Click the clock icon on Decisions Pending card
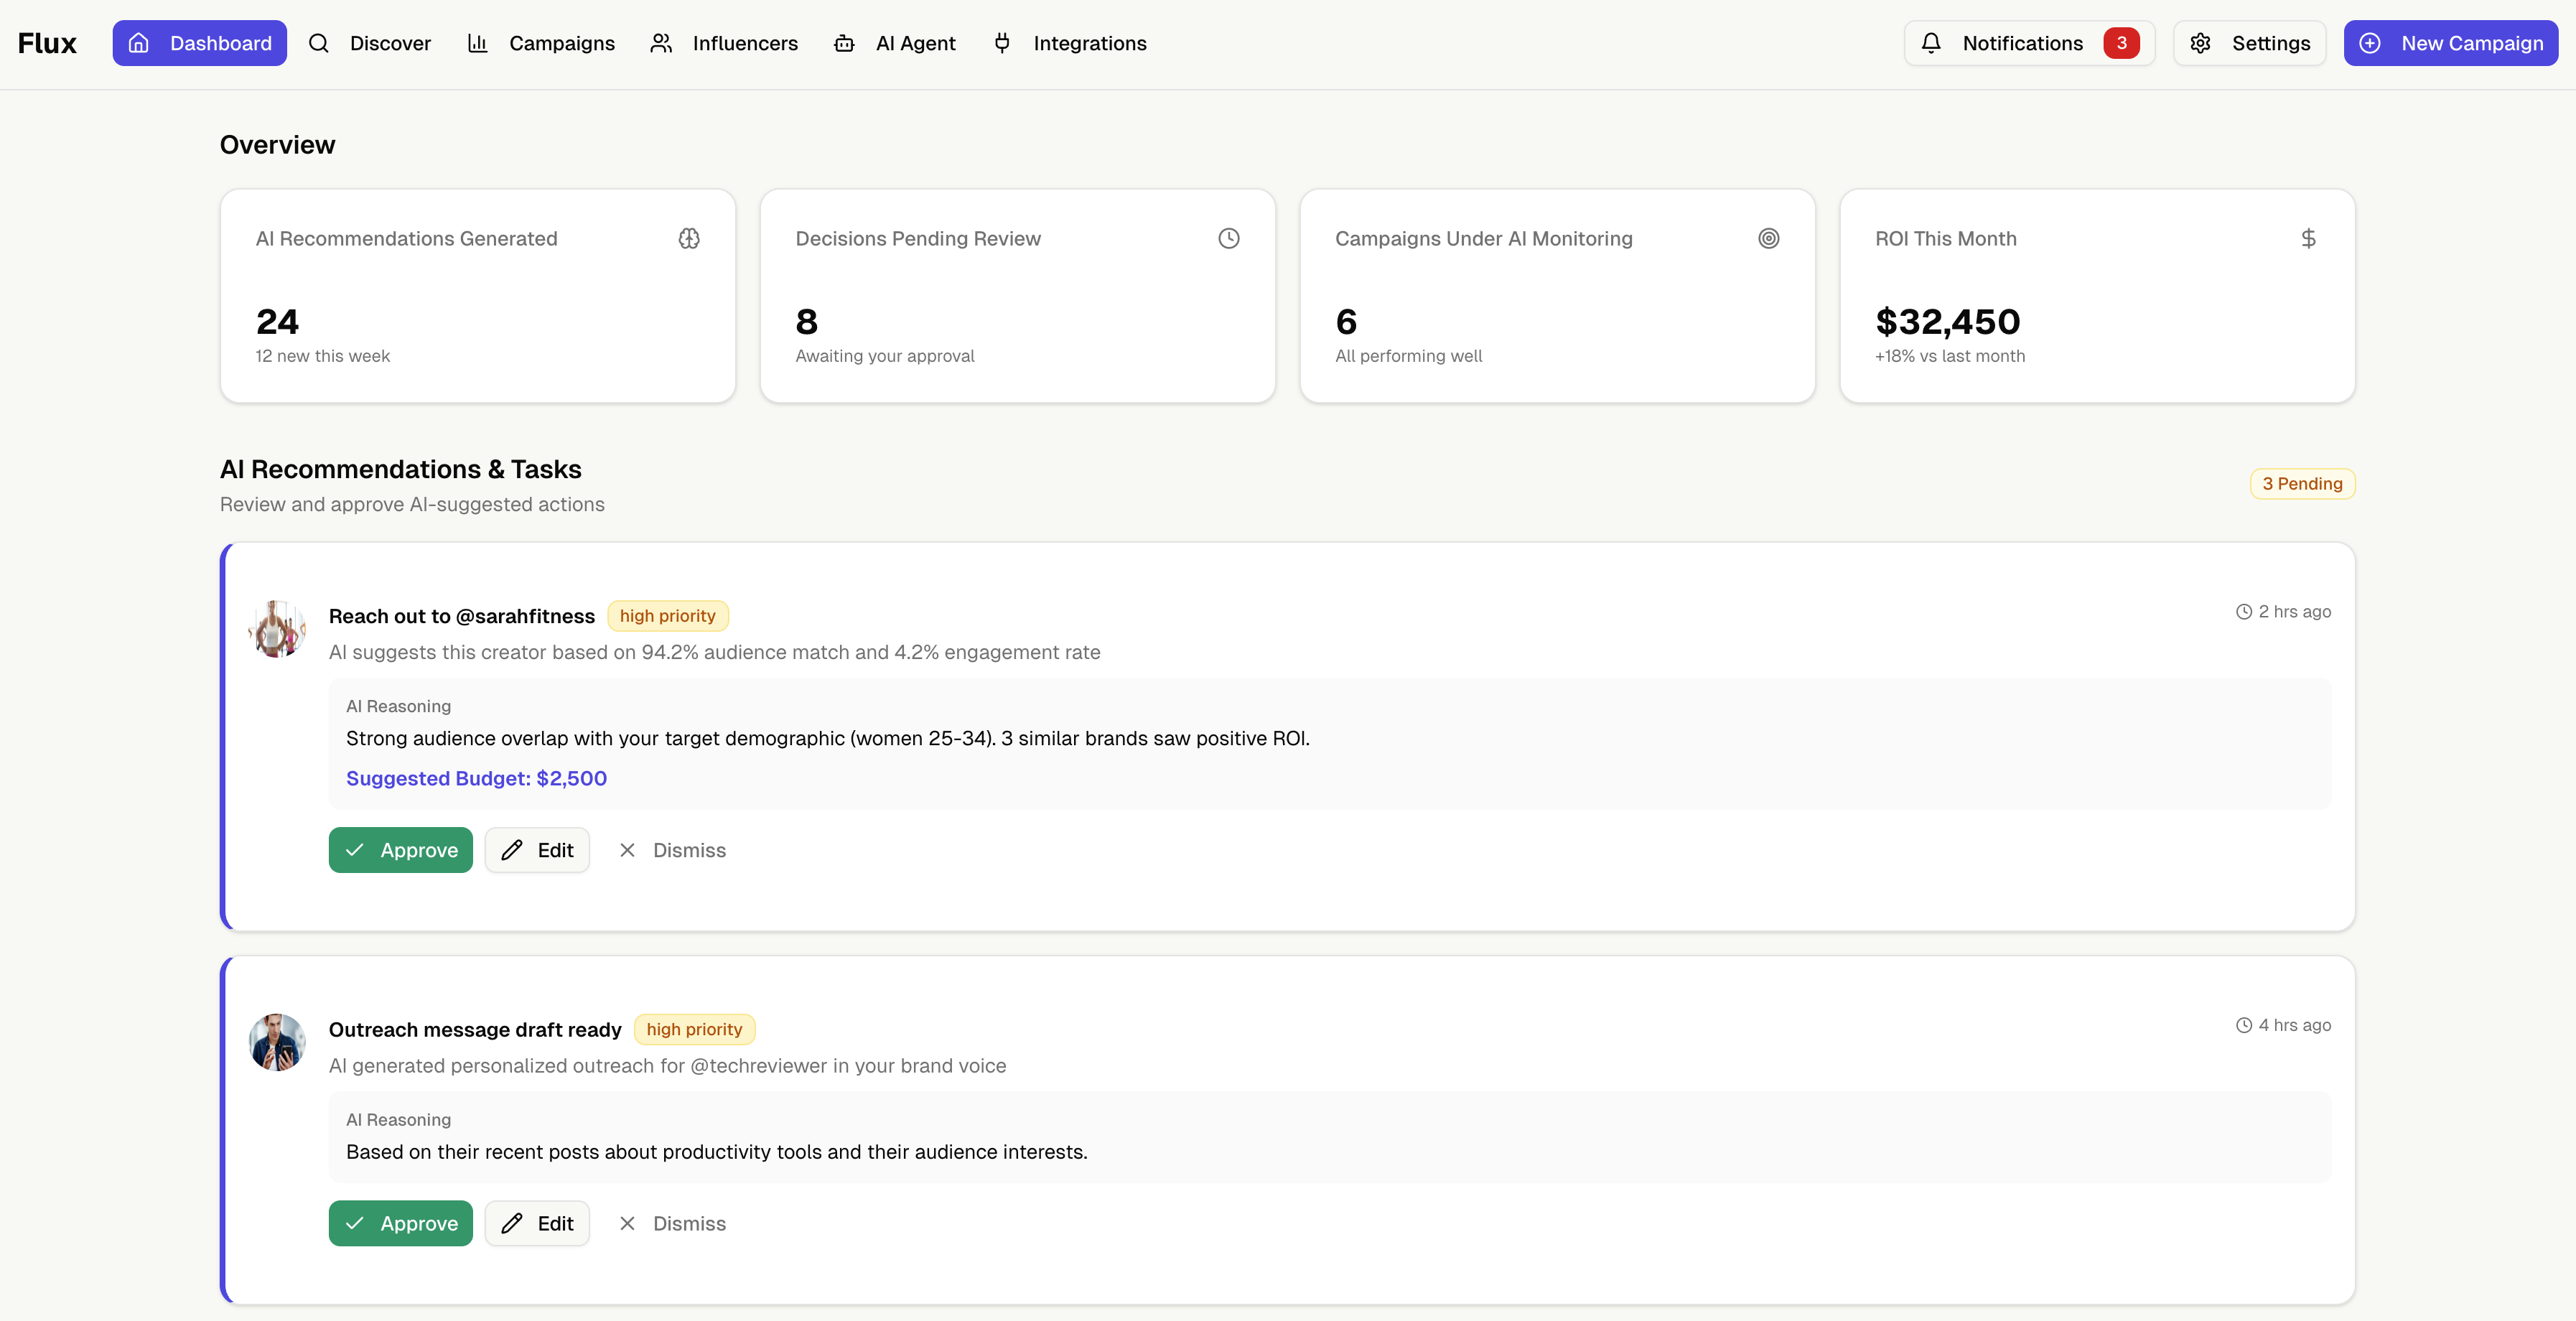Screen dimensions: 2576x1321 (1229, 238)
